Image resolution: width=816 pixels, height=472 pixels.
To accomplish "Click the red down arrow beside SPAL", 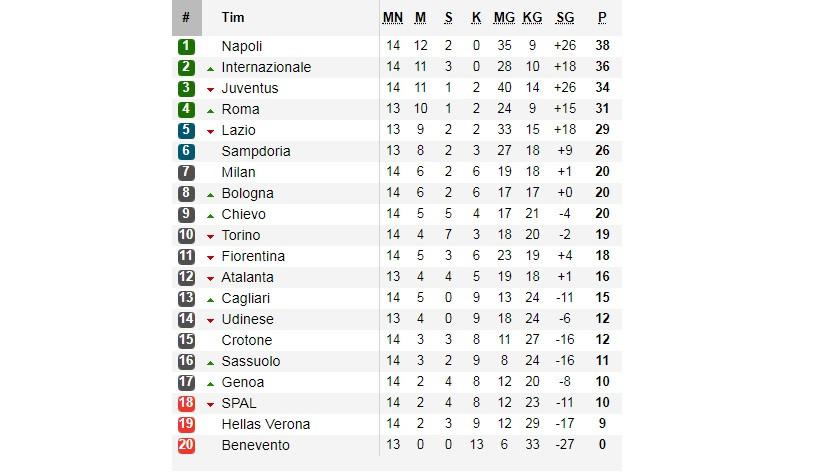I will tap(211, 404).
